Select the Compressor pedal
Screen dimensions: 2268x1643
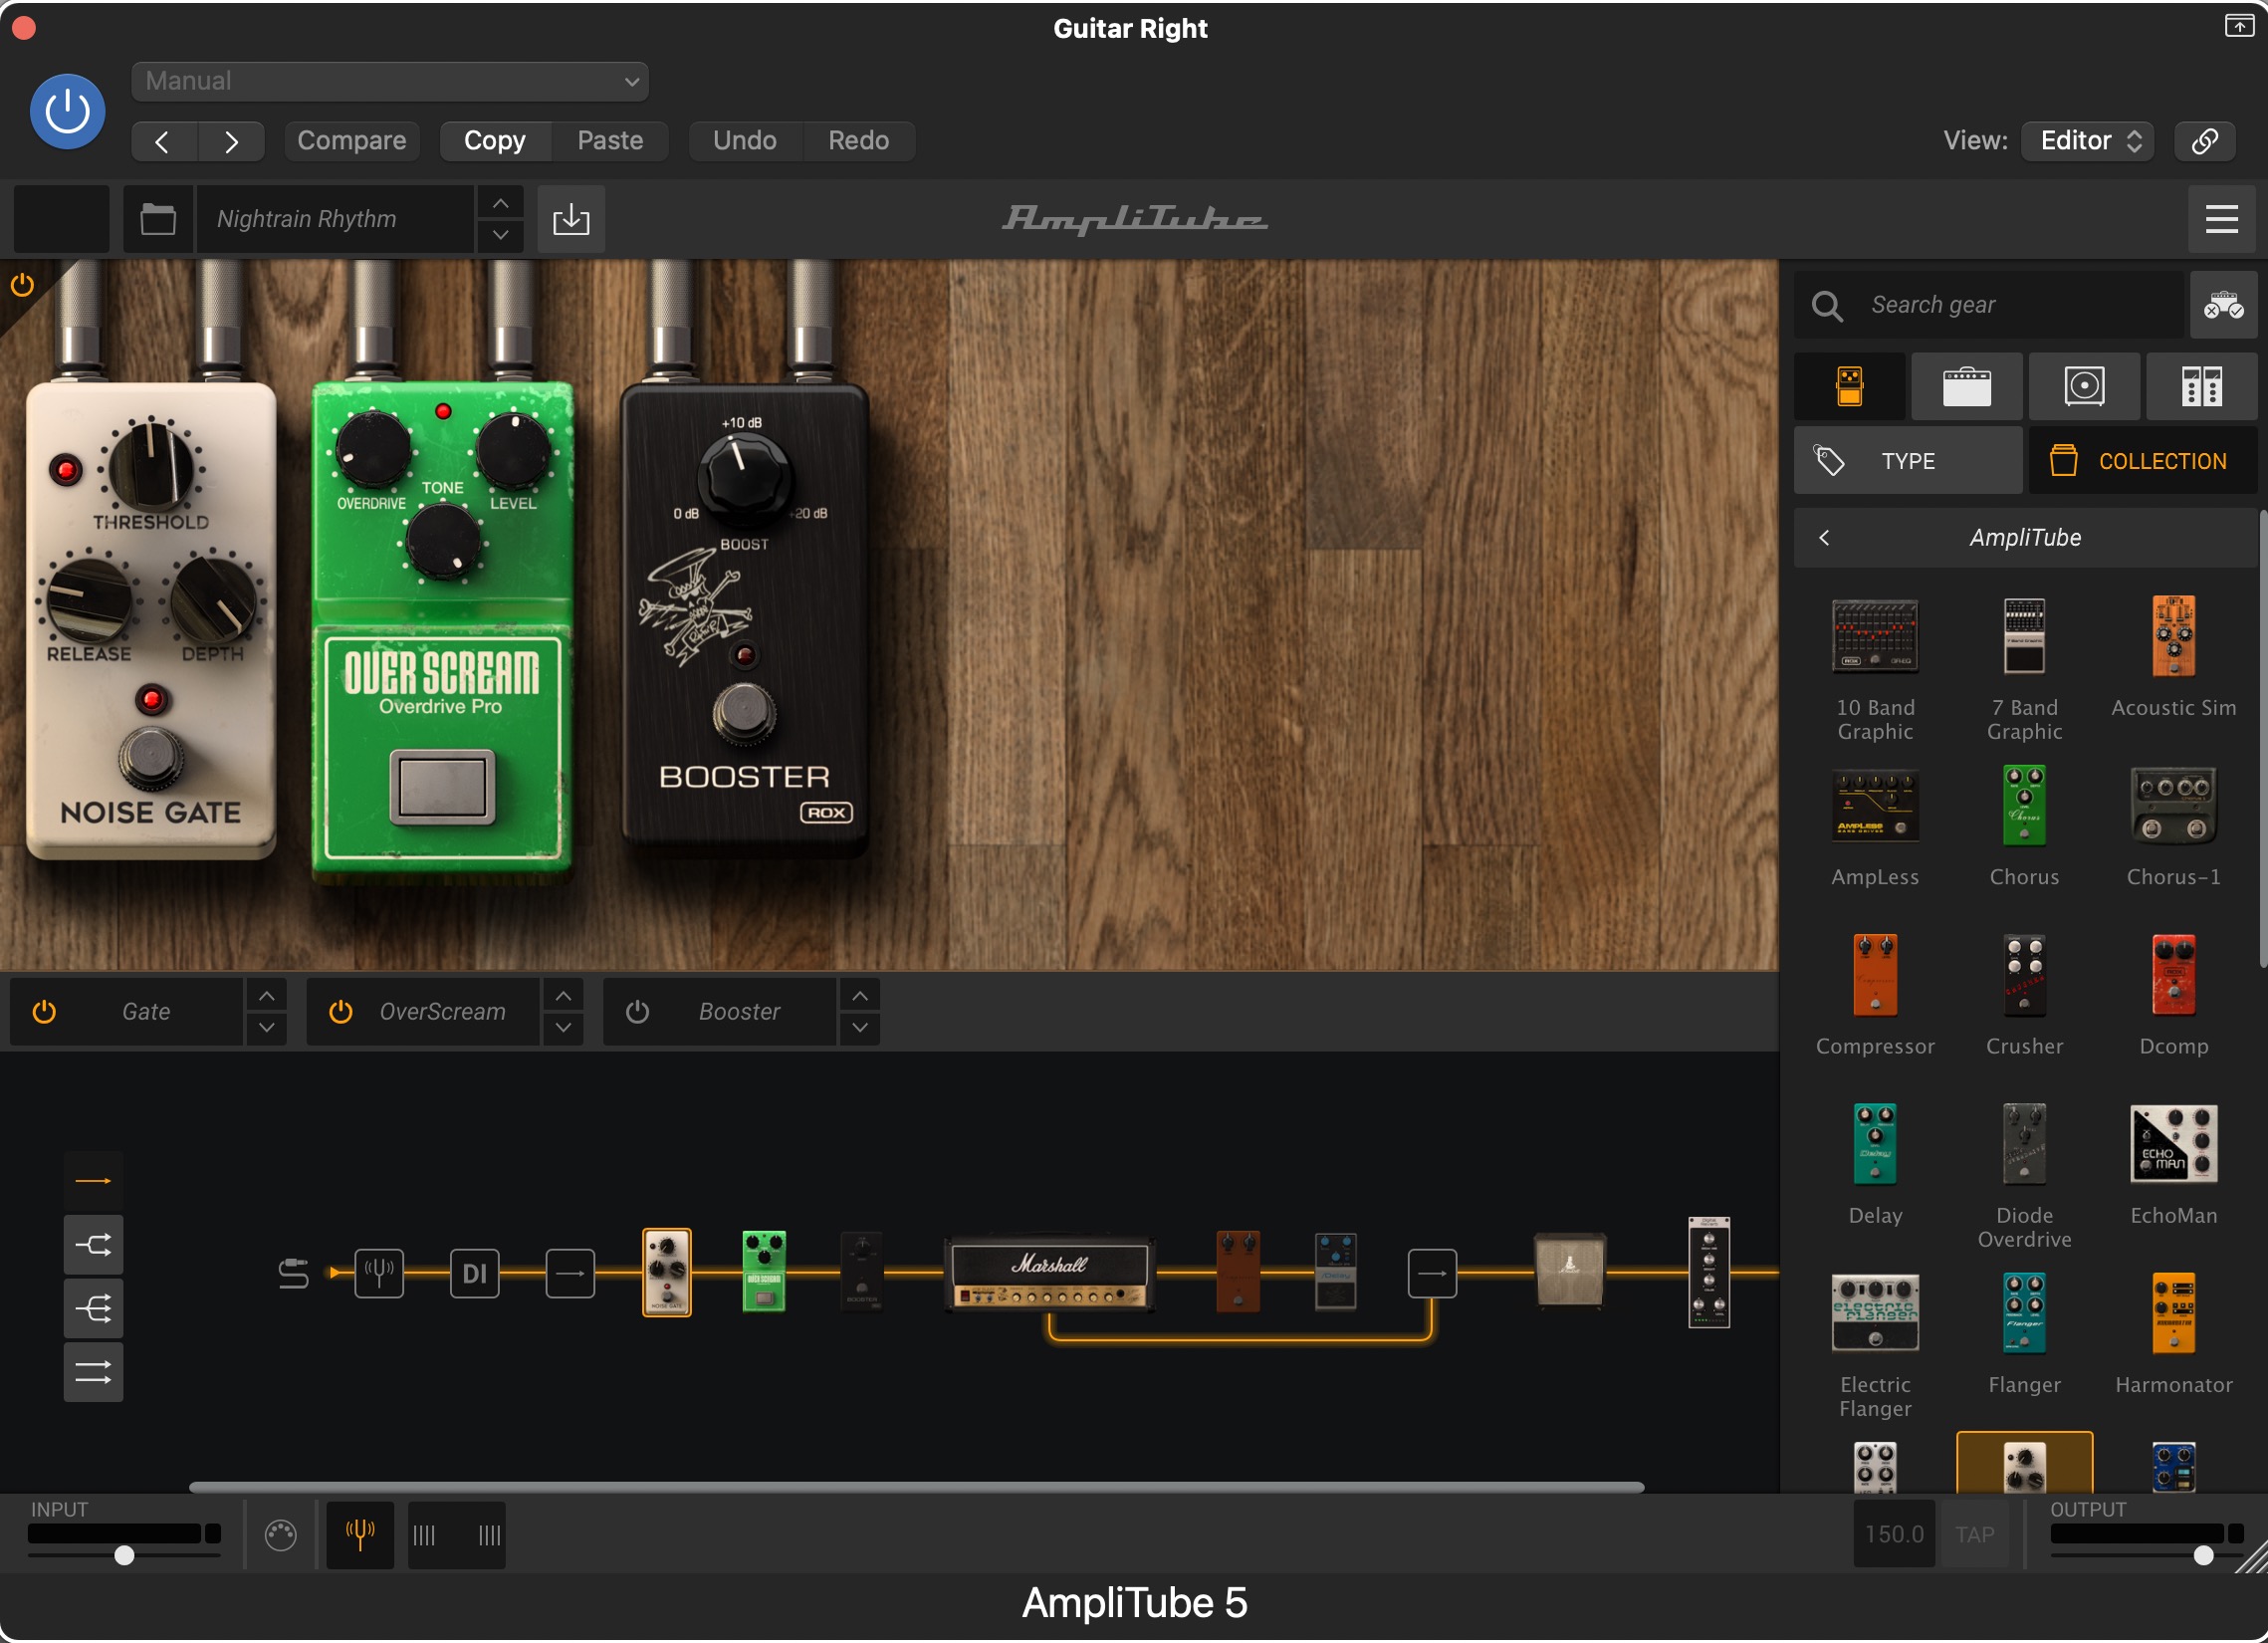[1874, 996]
